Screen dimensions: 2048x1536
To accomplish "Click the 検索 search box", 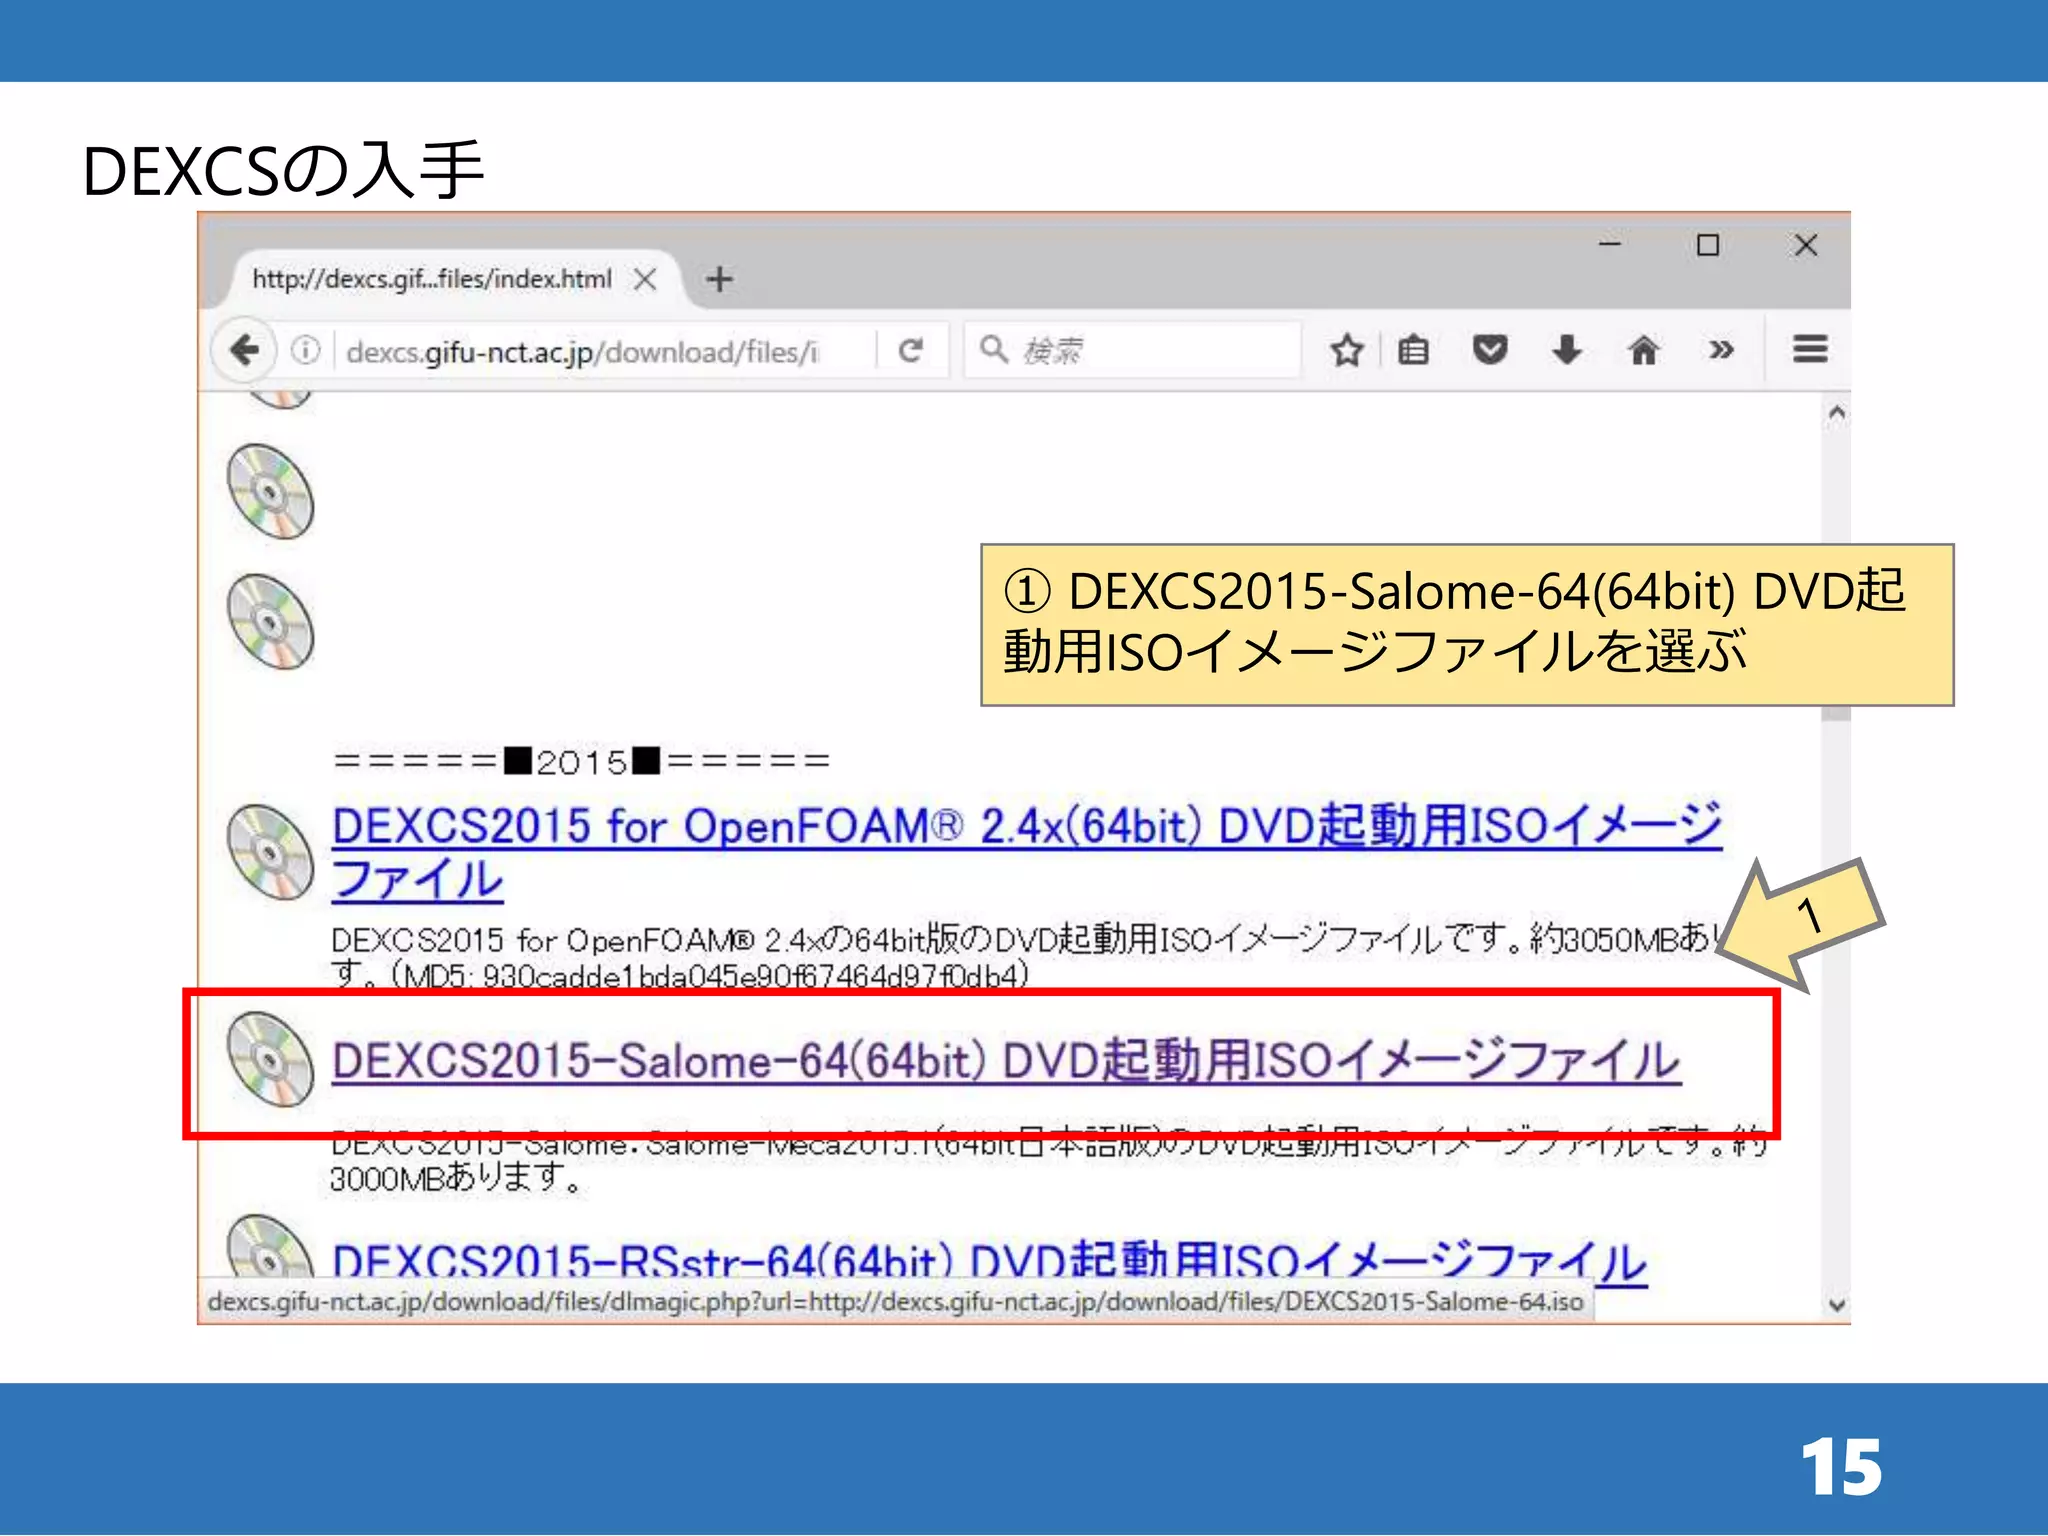I will click(x=1133, y=350).
